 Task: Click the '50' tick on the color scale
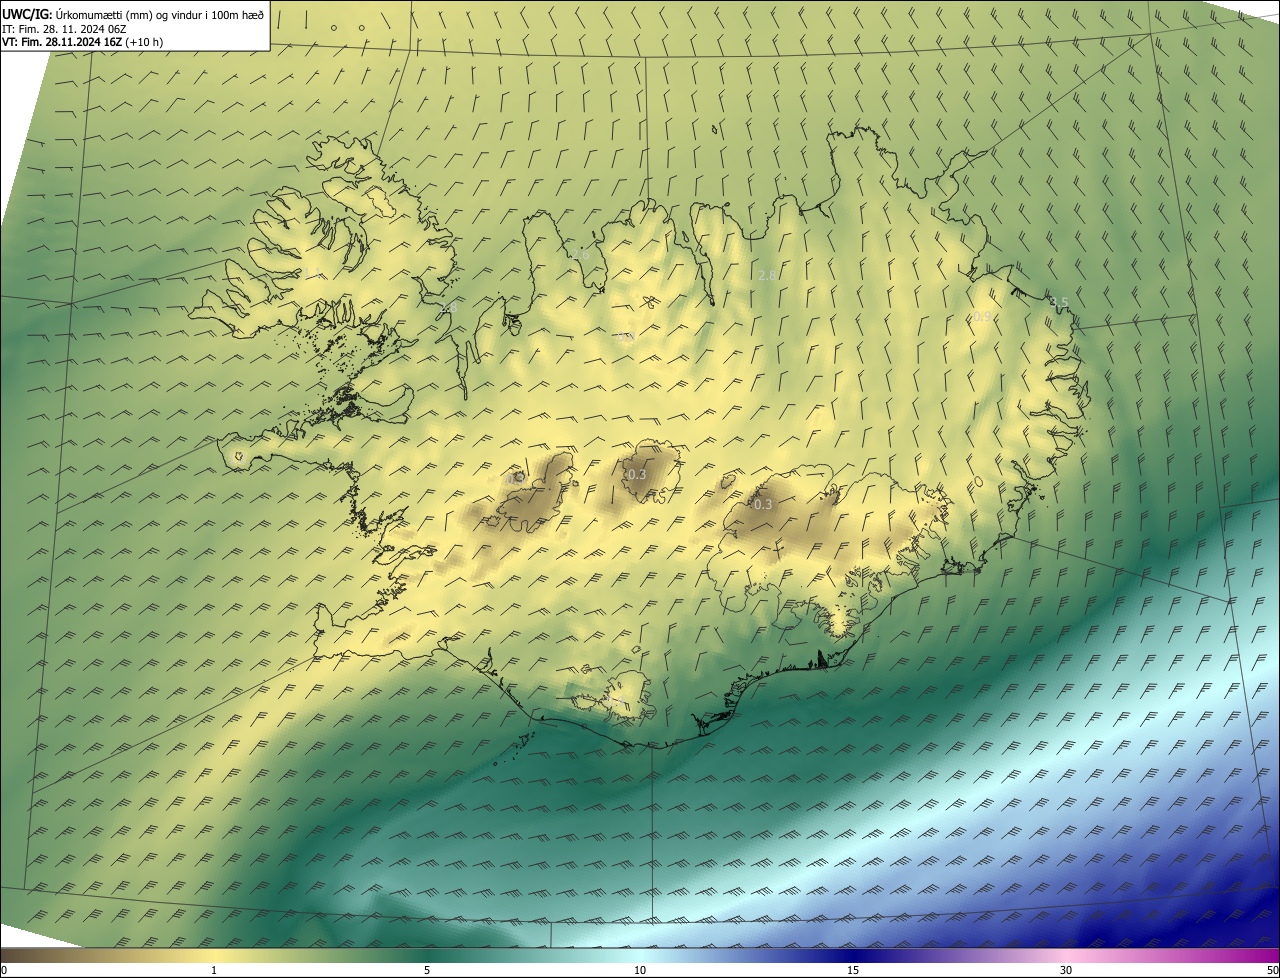point(1272,970)
